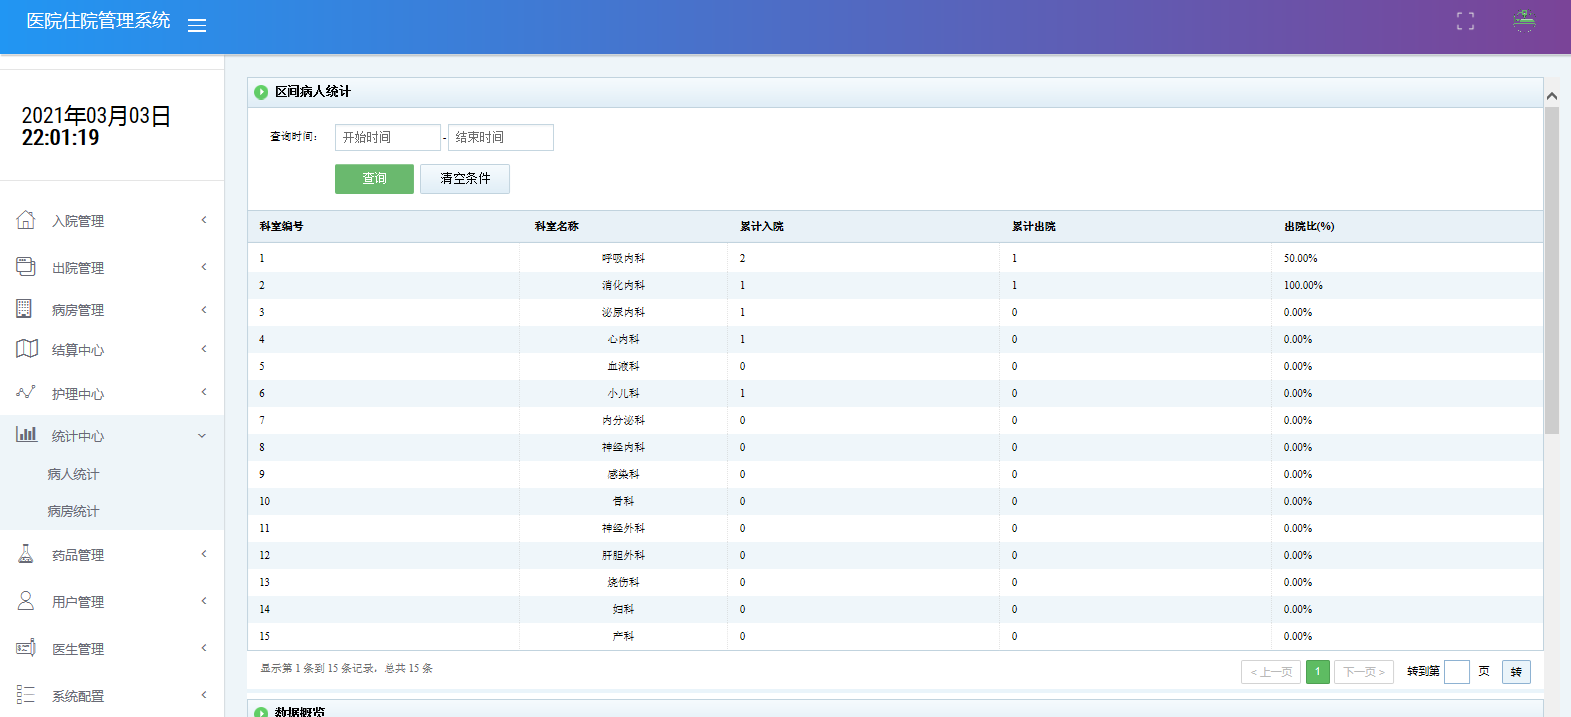Select the 消化内科 row cell
1571x717 pixels.
tap(623, 285)
